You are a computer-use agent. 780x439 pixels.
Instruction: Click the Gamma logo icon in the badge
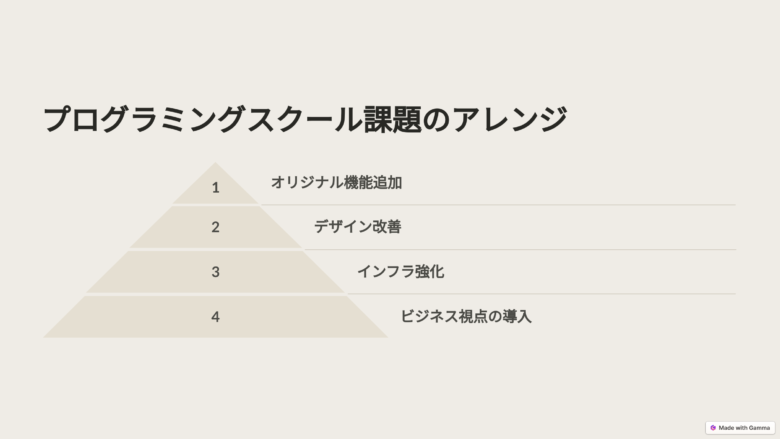tap(713, 427)
